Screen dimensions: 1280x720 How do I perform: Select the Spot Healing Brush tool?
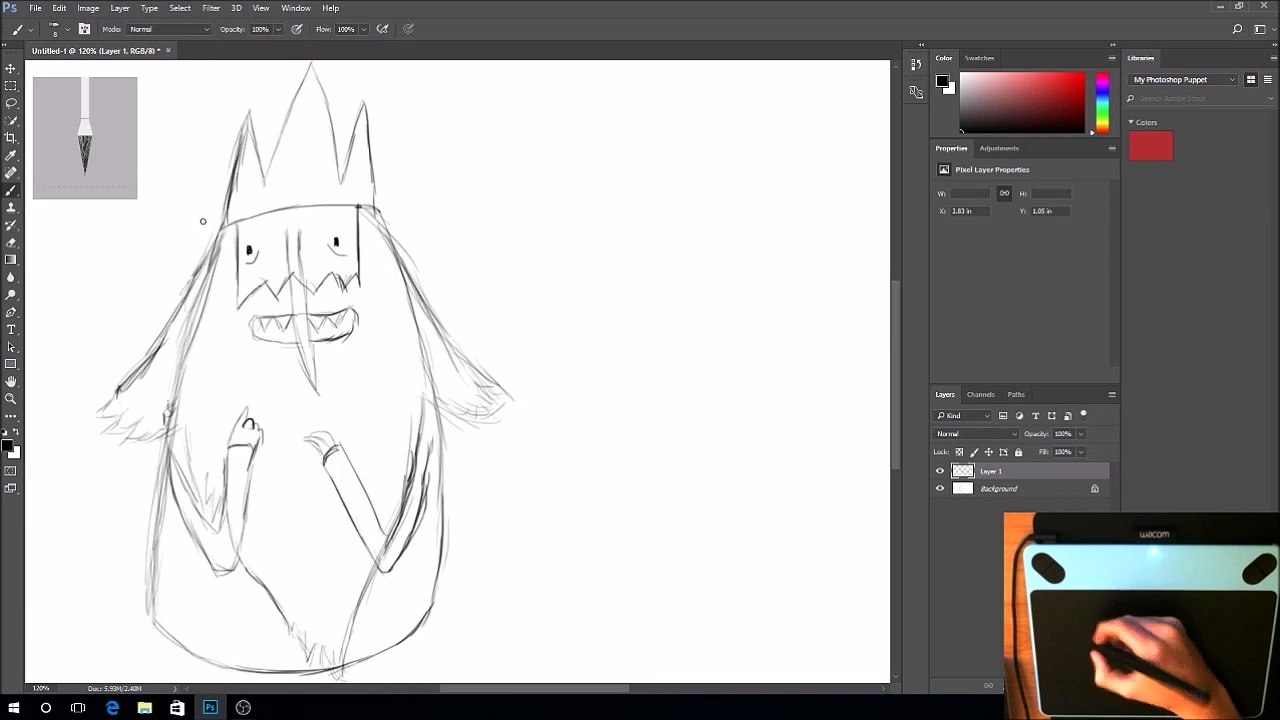[x=11, y=173]
